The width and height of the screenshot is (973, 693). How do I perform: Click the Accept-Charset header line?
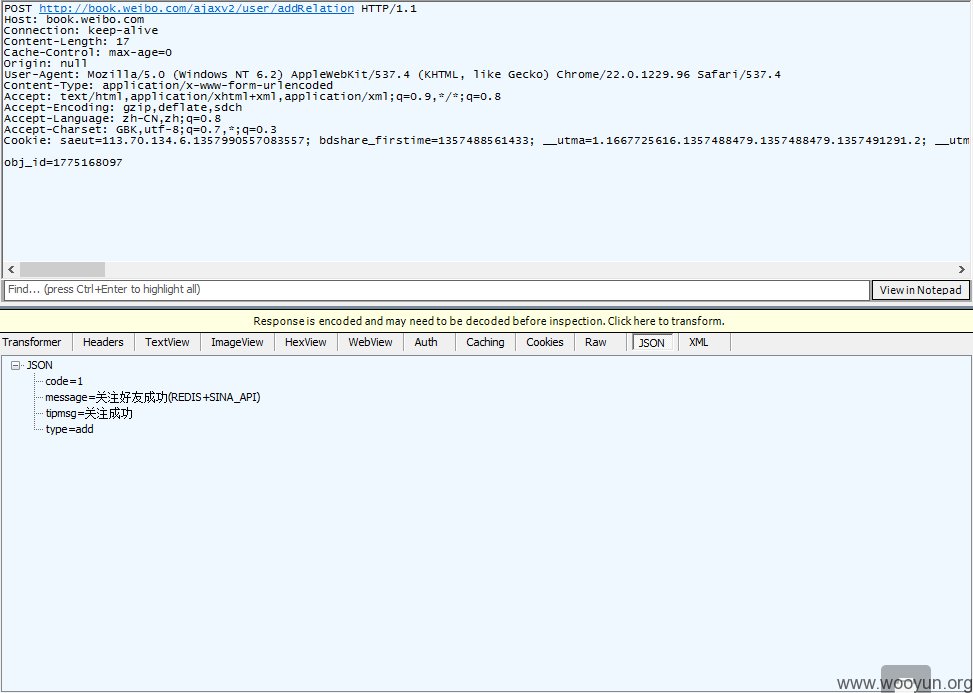click(140, 130)
